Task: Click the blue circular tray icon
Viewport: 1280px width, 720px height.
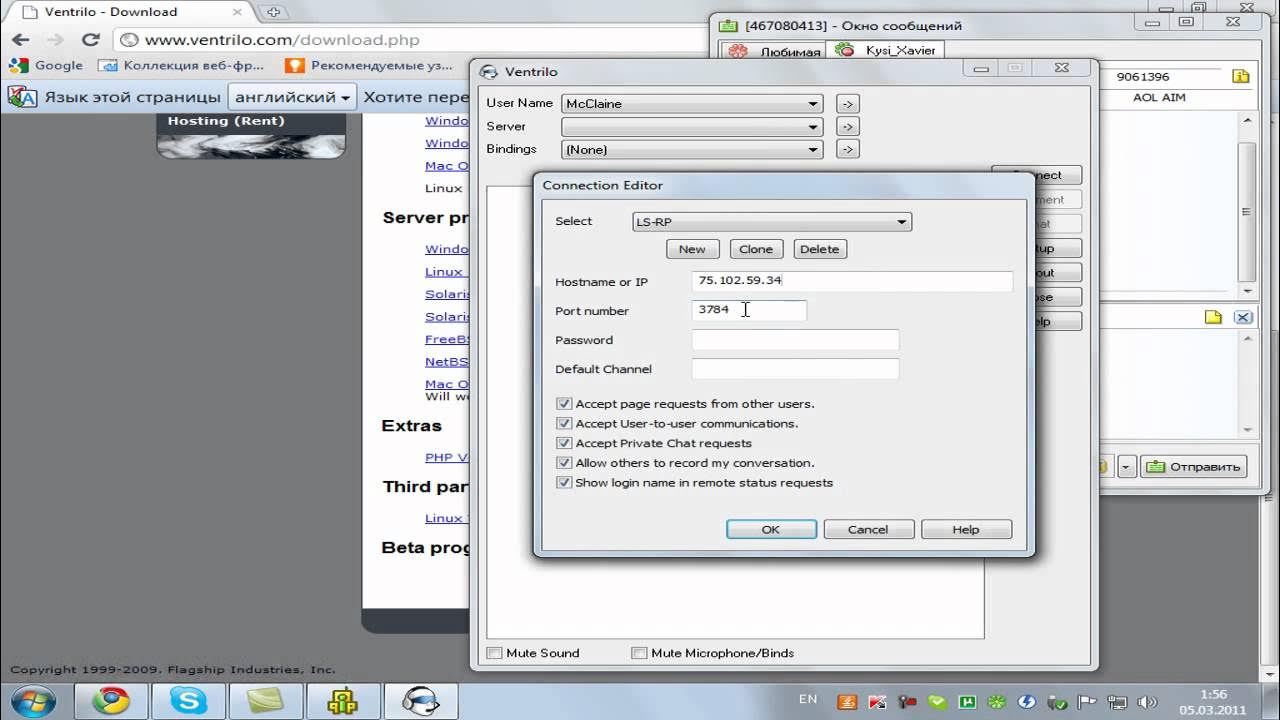Action: [1026, 702]
